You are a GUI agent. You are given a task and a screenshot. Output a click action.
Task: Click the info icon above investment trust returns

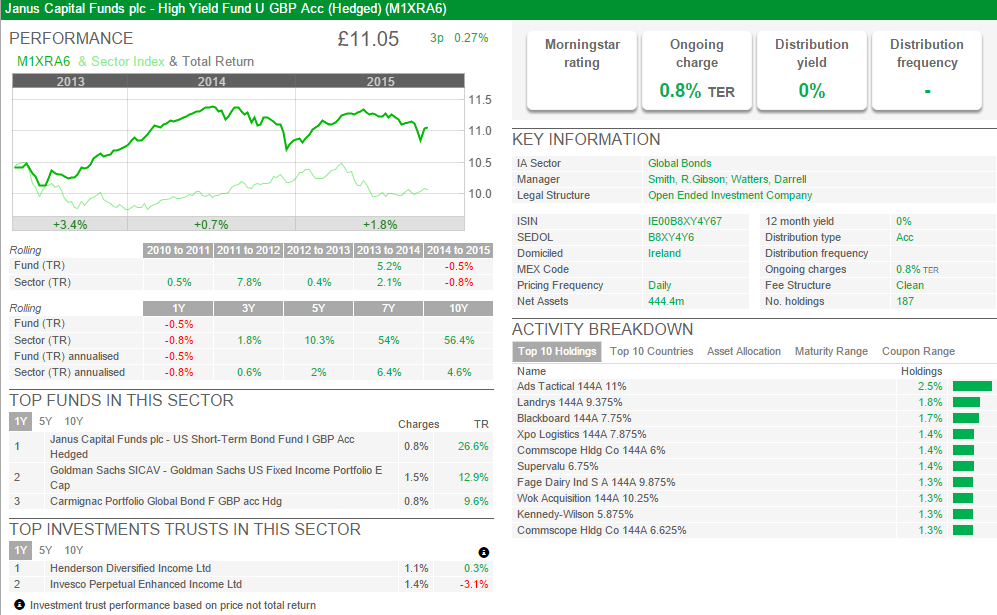(483, 552)
